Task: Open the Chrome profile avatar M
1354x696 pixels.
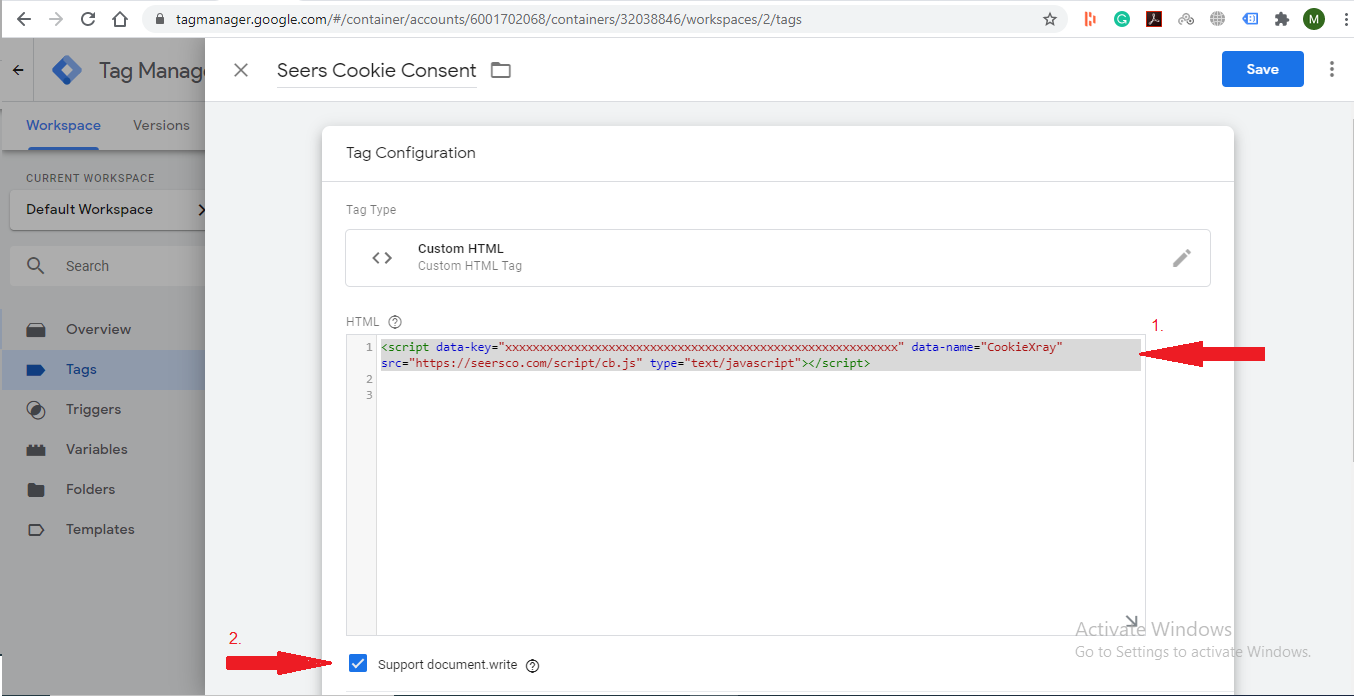Action: tap(1314, 19)
